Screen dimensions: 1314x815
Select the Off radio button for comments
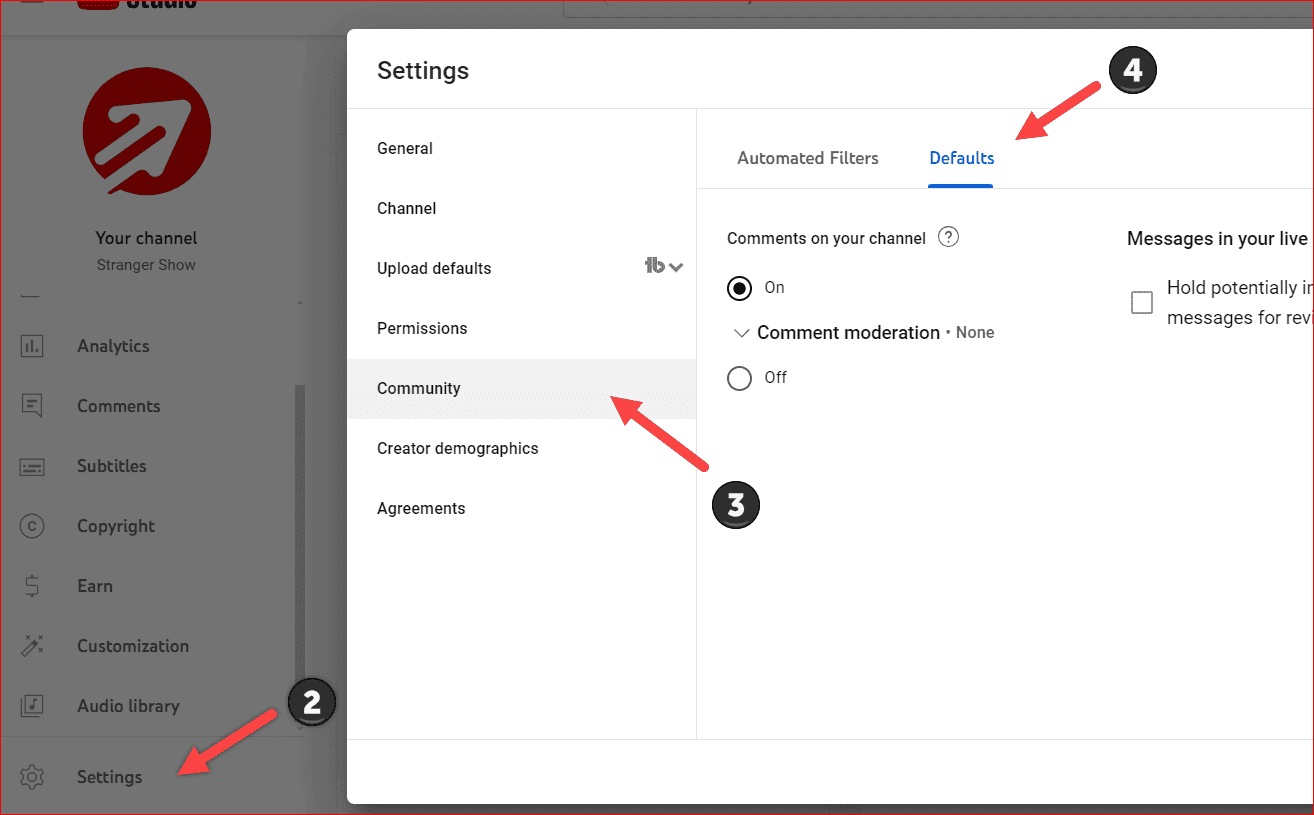pyautogui.click(x=739, y=378)
